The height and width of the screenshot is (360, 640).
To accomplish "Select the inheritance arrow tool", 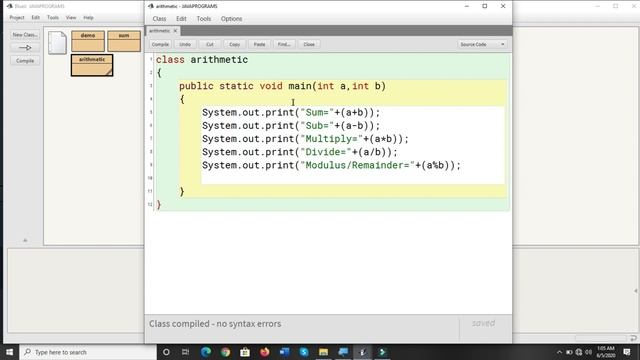I will (x=25, y=48).
